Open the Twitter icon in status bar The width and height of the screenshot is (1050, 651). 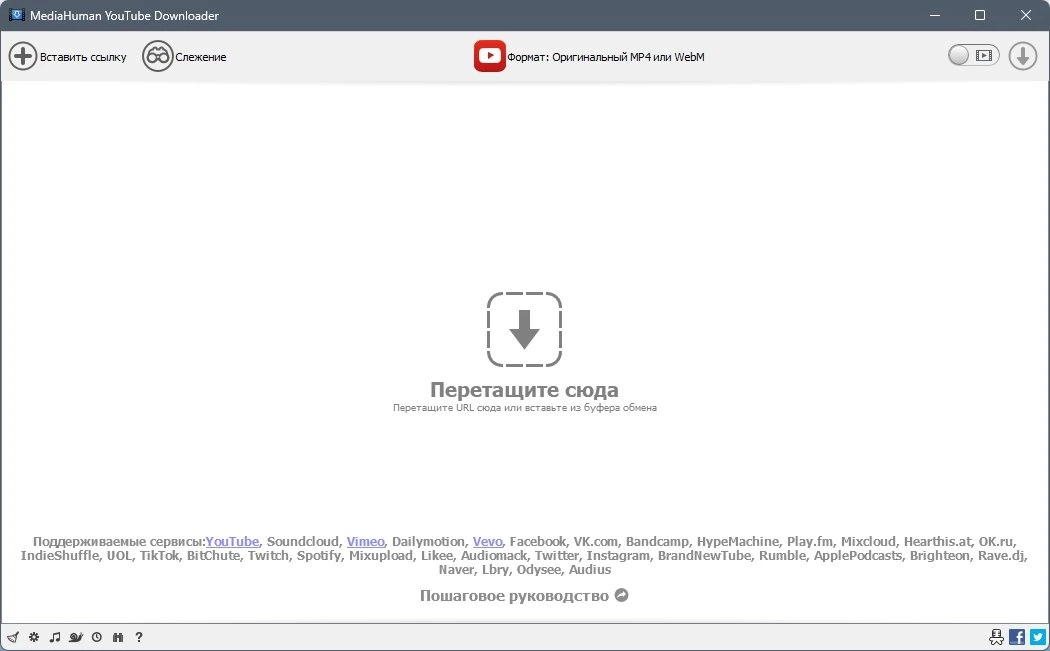coord(1038,637)
